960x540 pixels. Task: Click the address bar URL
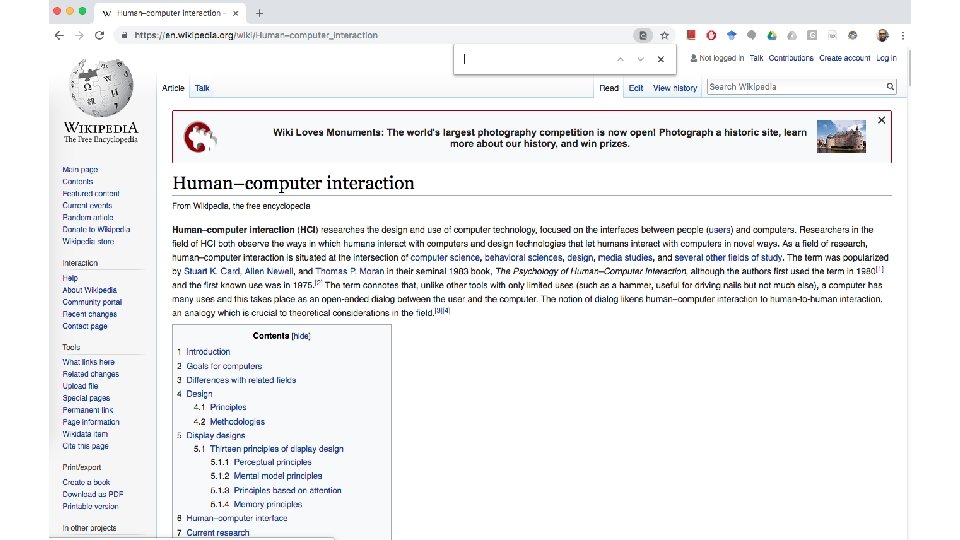pyautogui.click(x=256, y=36)
